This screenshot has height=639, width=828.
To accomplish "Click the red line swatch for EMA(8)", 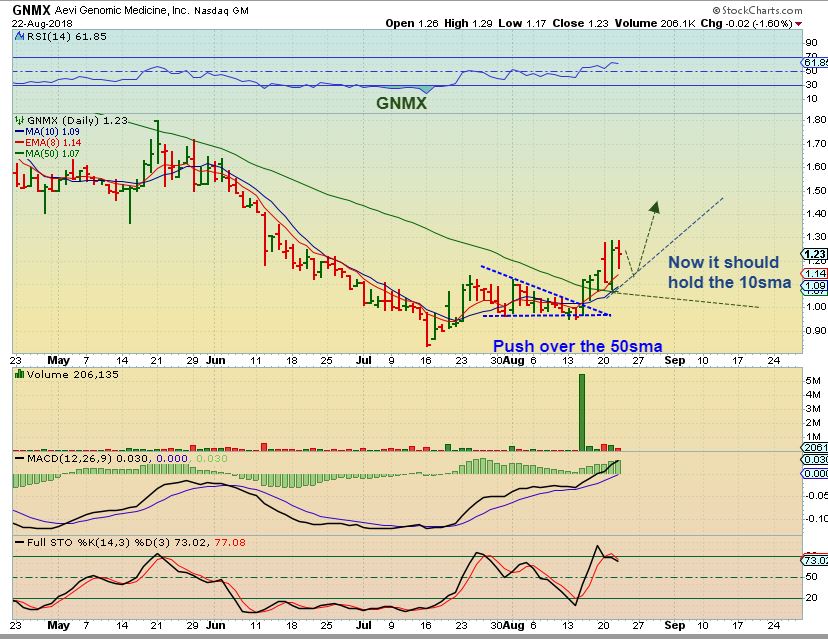I will coord(20,143).
